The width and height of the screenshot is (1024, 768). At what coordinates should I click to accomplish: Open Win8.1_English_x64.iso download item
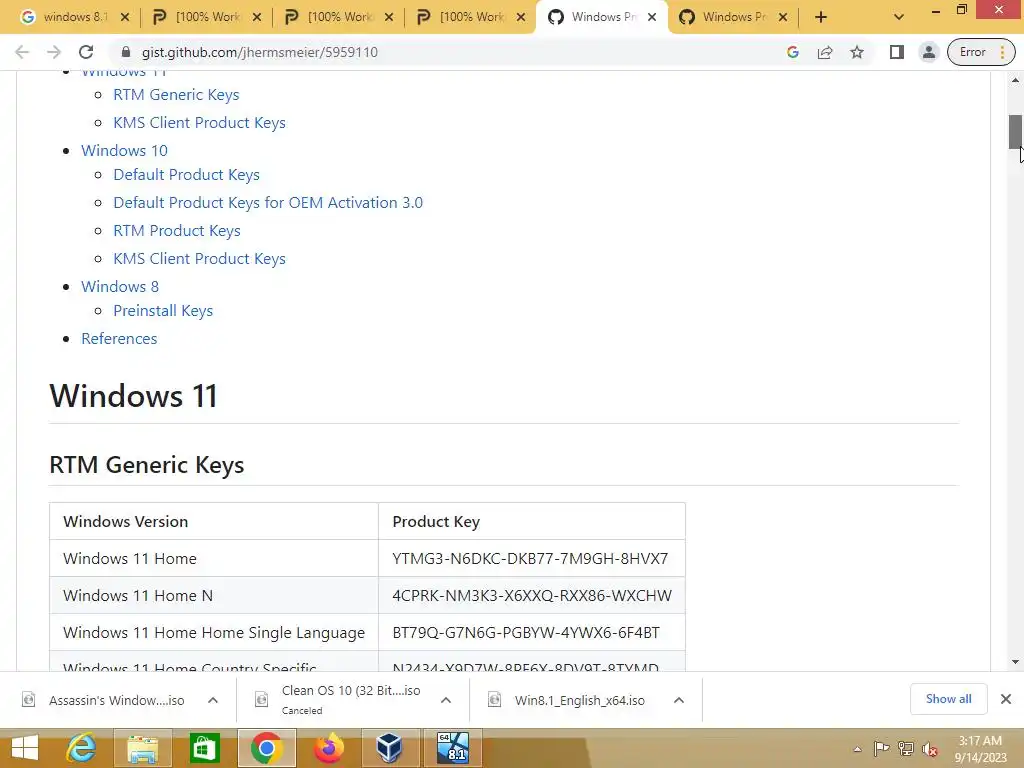[x=568, y=700]
